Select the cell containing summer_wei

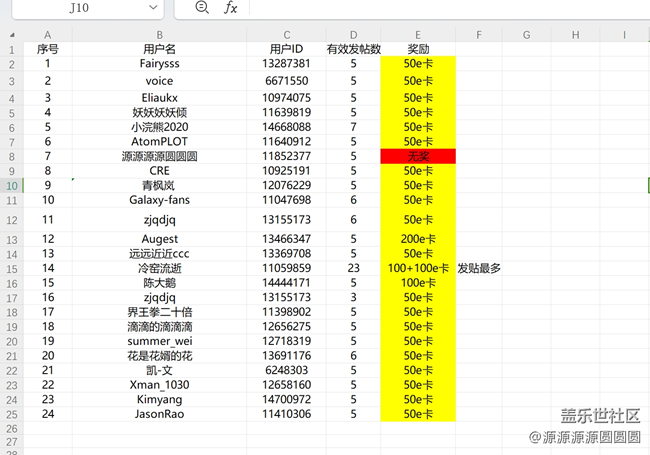pos(159,341)
